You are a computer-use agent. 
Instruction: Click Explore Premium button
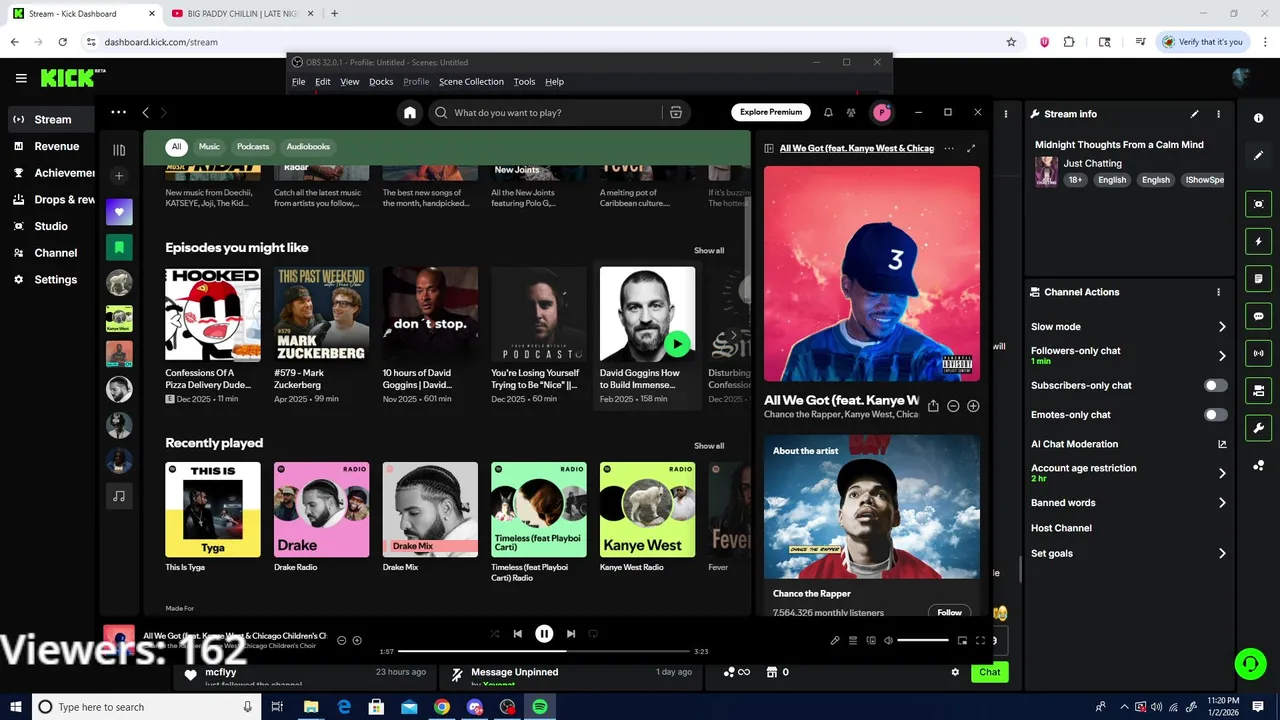tap(771, 112)
